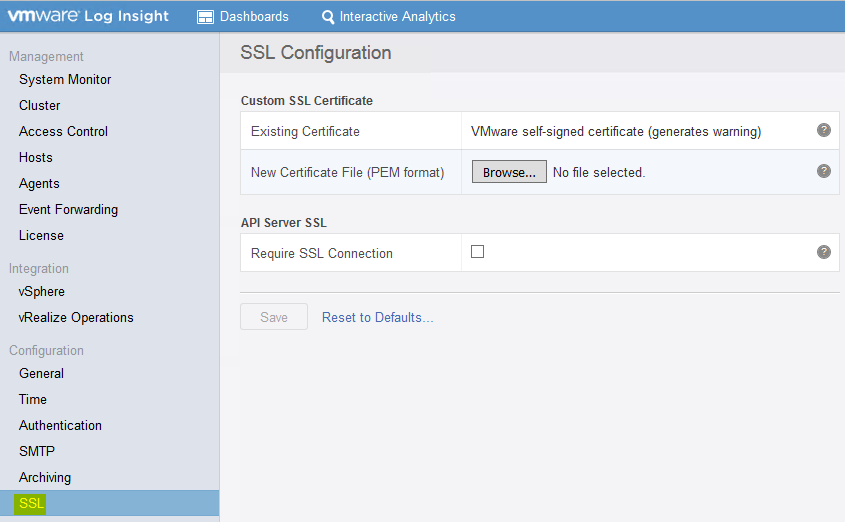Open Authentication configuration page
Image resolution: width=845 pixels, height=522 pixels.
coord(60,426)
